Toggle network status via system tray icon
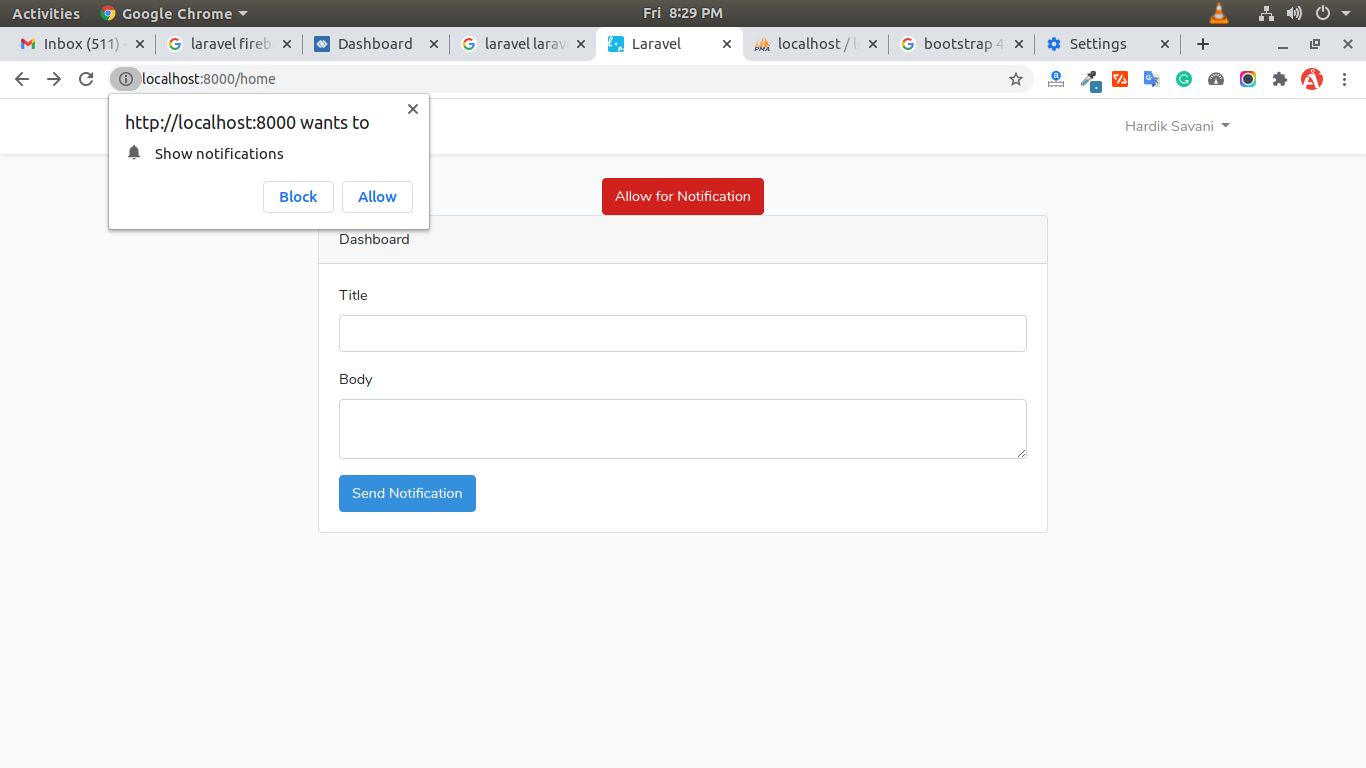The height and width of the screenshot is (768, 1366). pos(1266,13)
